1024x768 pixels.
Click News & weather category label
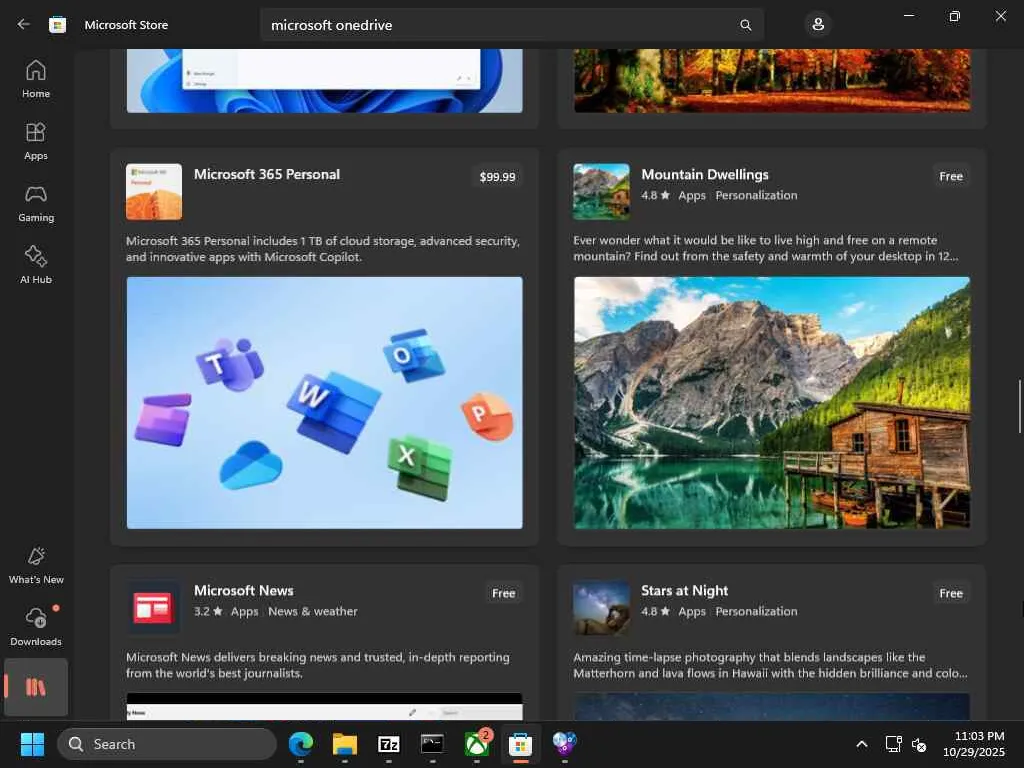pos(313,611)
